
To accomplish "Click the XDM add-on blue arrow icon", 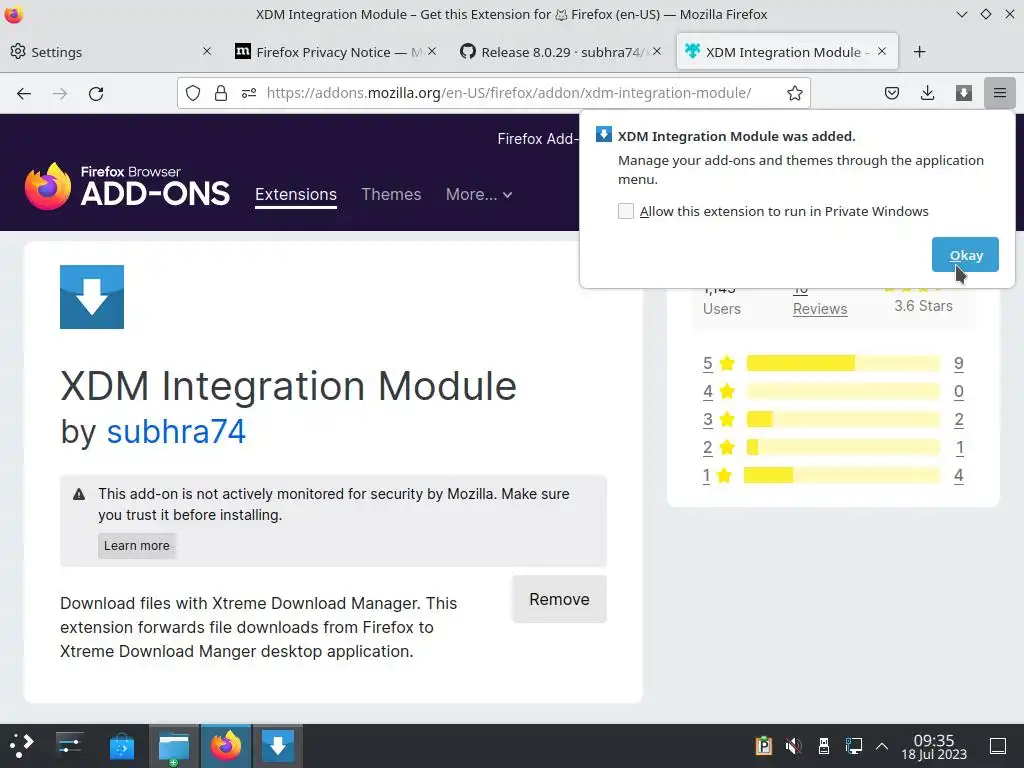I will click(x=92, y=297).
